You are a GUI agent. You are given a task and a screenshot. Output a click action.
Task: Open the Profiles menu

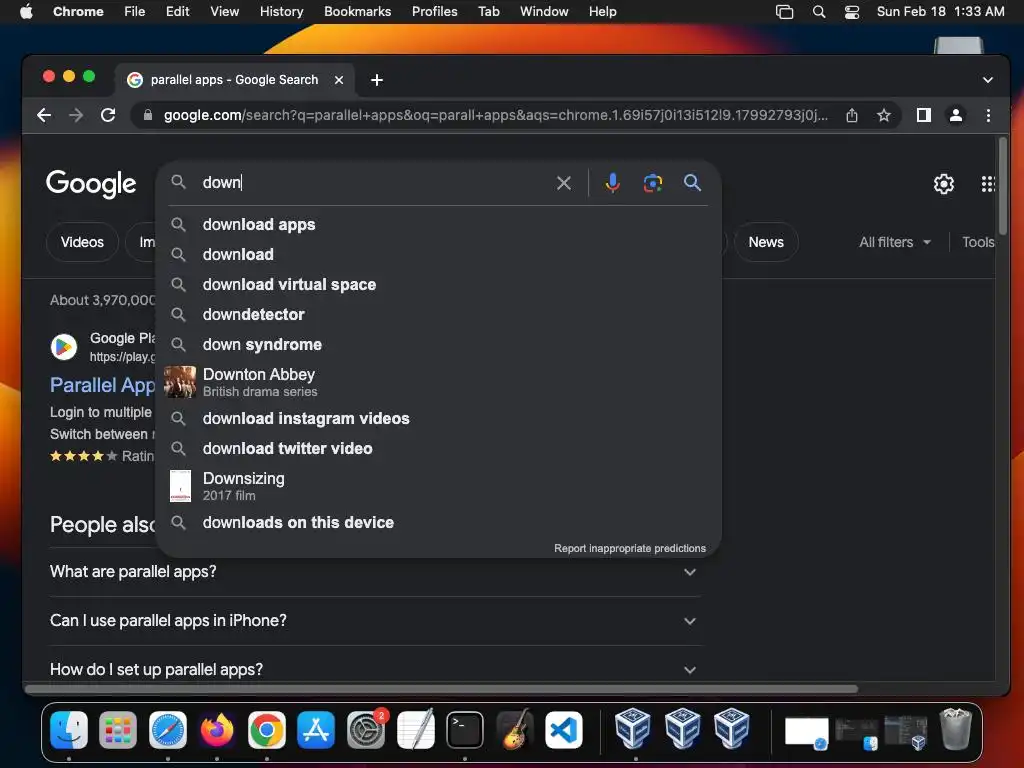pyautogui.click(x=434, y=12)
